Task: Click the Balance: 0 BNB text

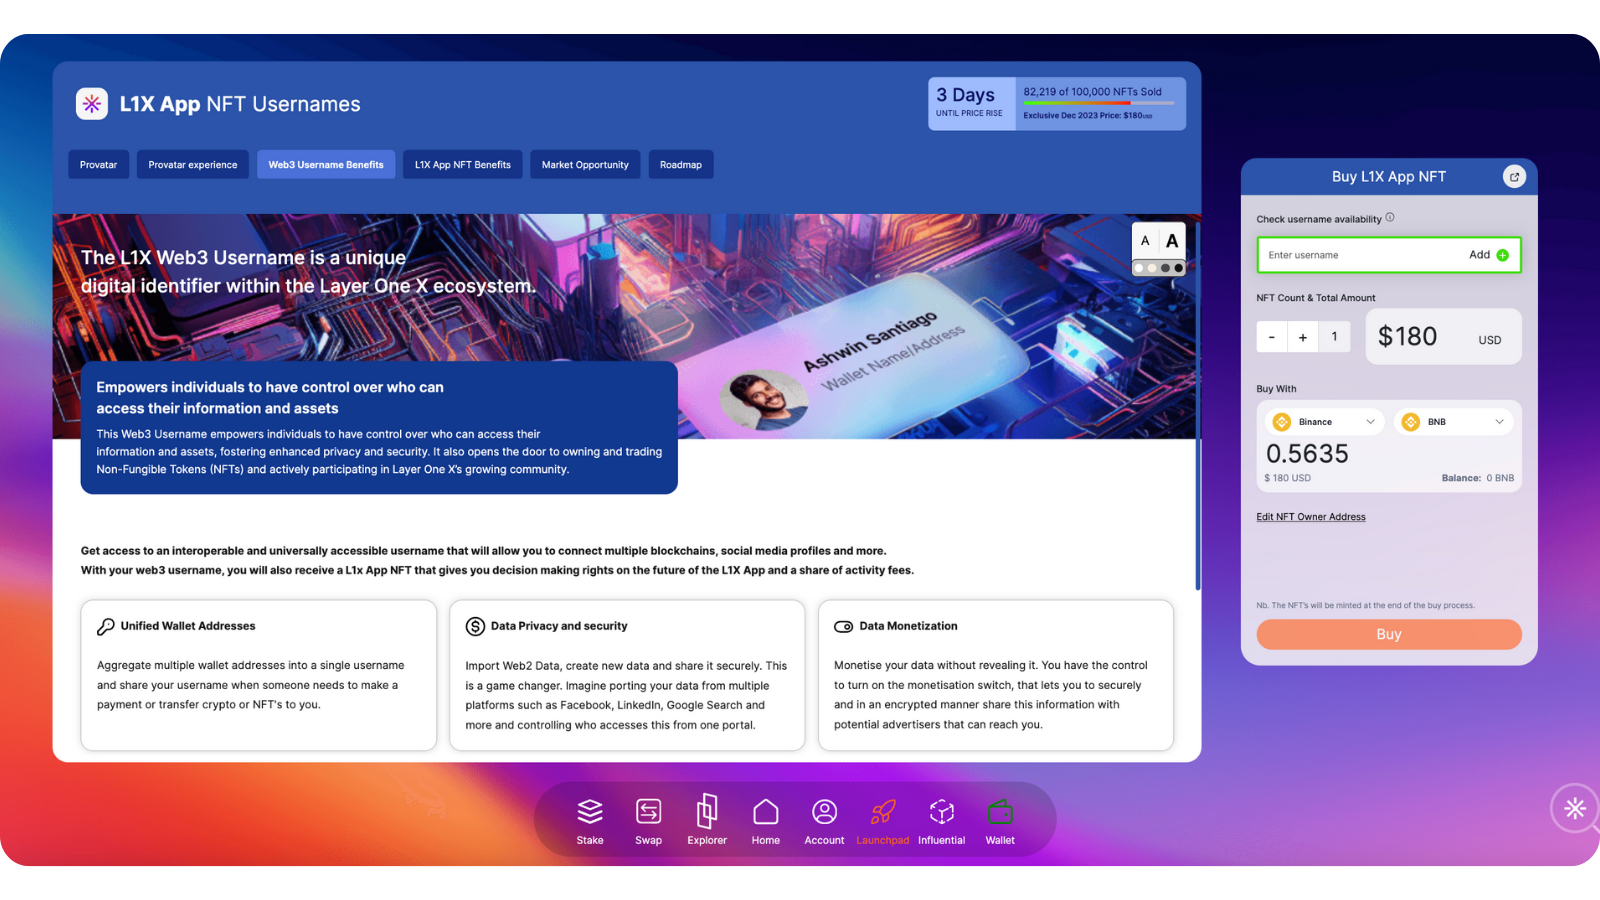Action: tap(1478, 478)
